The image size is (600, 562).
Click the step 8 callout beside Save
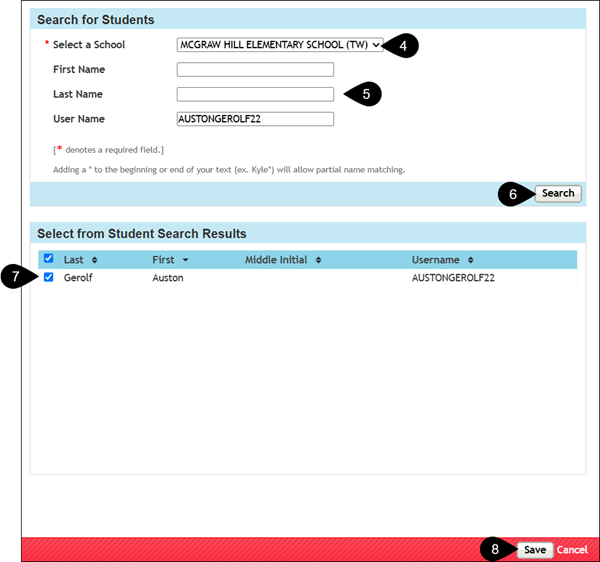click(496, 549)
